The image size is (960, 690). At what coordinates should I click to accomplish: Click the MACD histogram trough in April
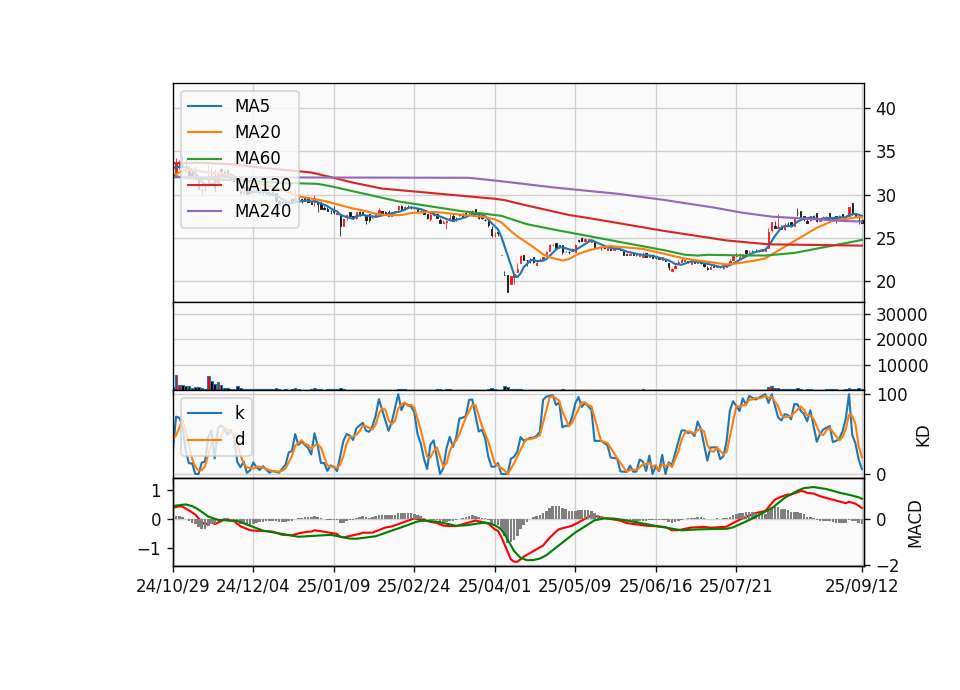(509, 530)
